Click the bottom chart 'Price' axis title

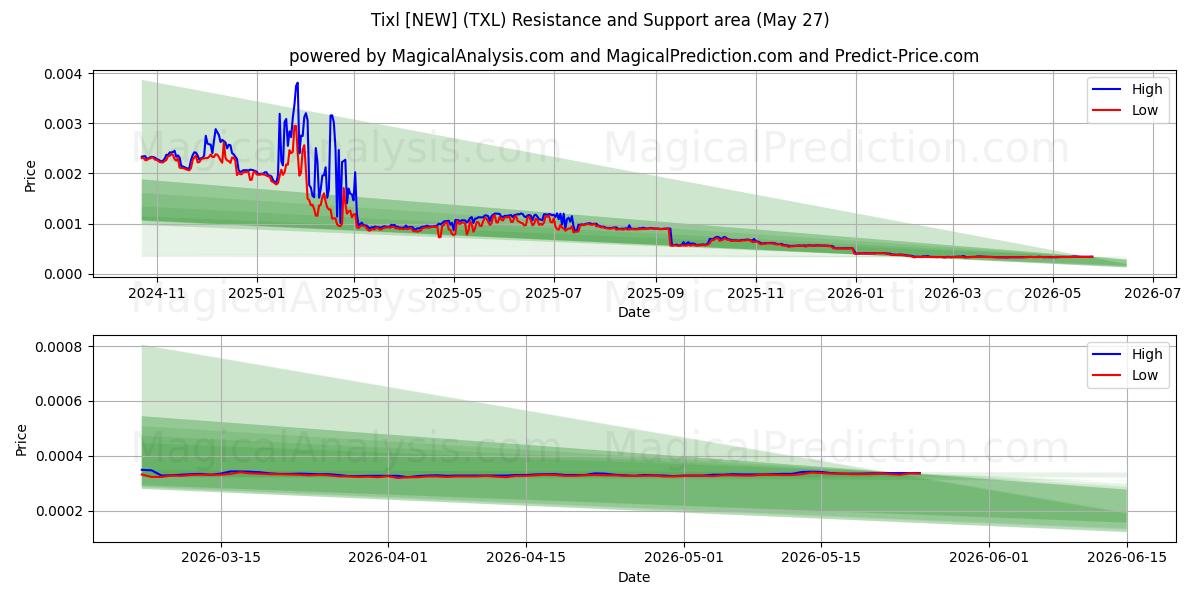[22, 440]
